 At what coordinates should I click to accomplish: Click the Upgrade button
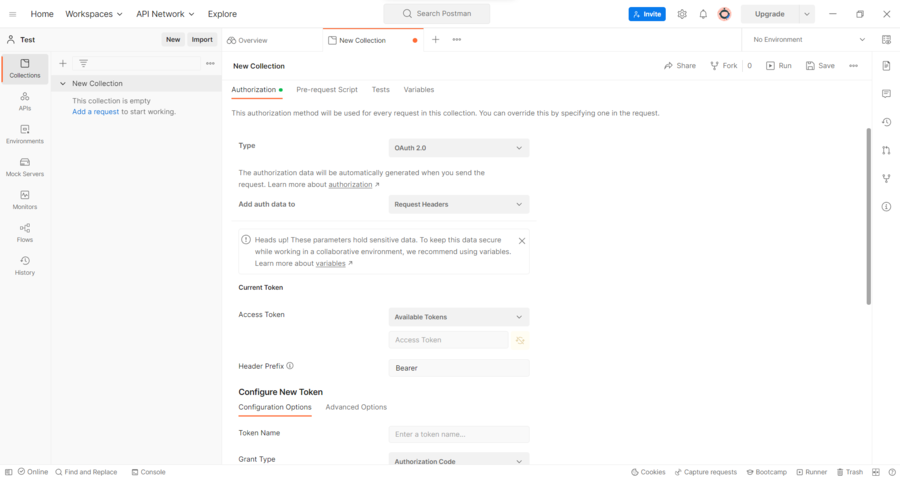point(770,14)
